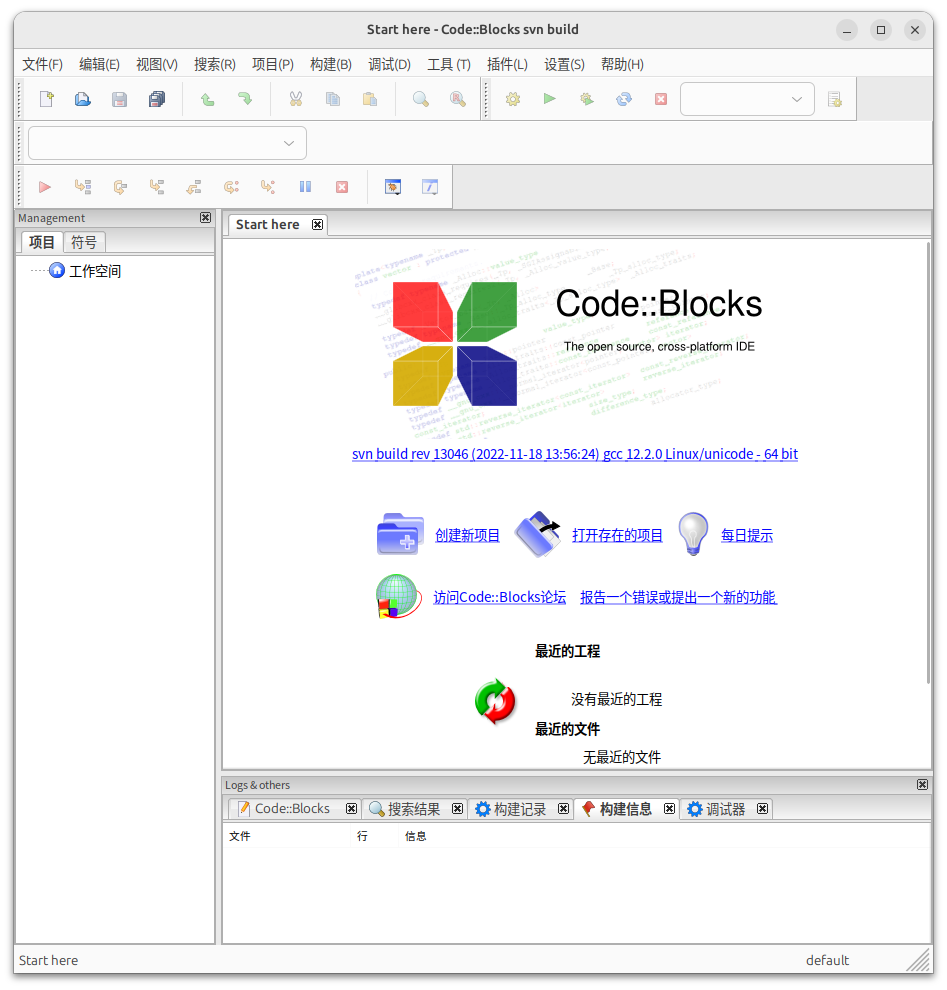Click the Step into instruction icon
Image resolution: width=947 pixels, height=990 pixels.
coord(268,187)
